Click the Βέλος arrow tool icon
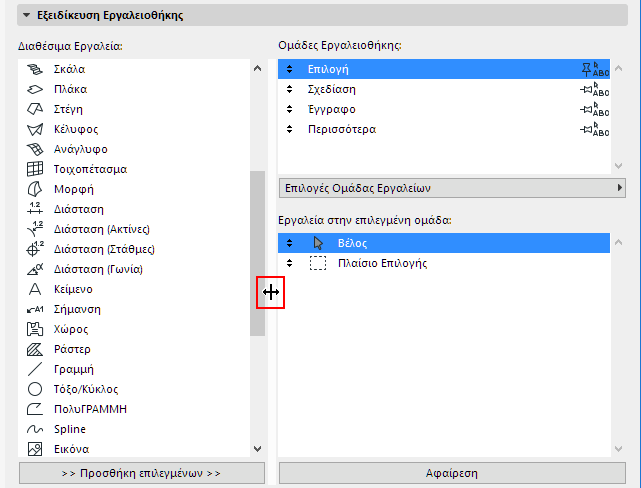The image size is (641, 488). 318,243
